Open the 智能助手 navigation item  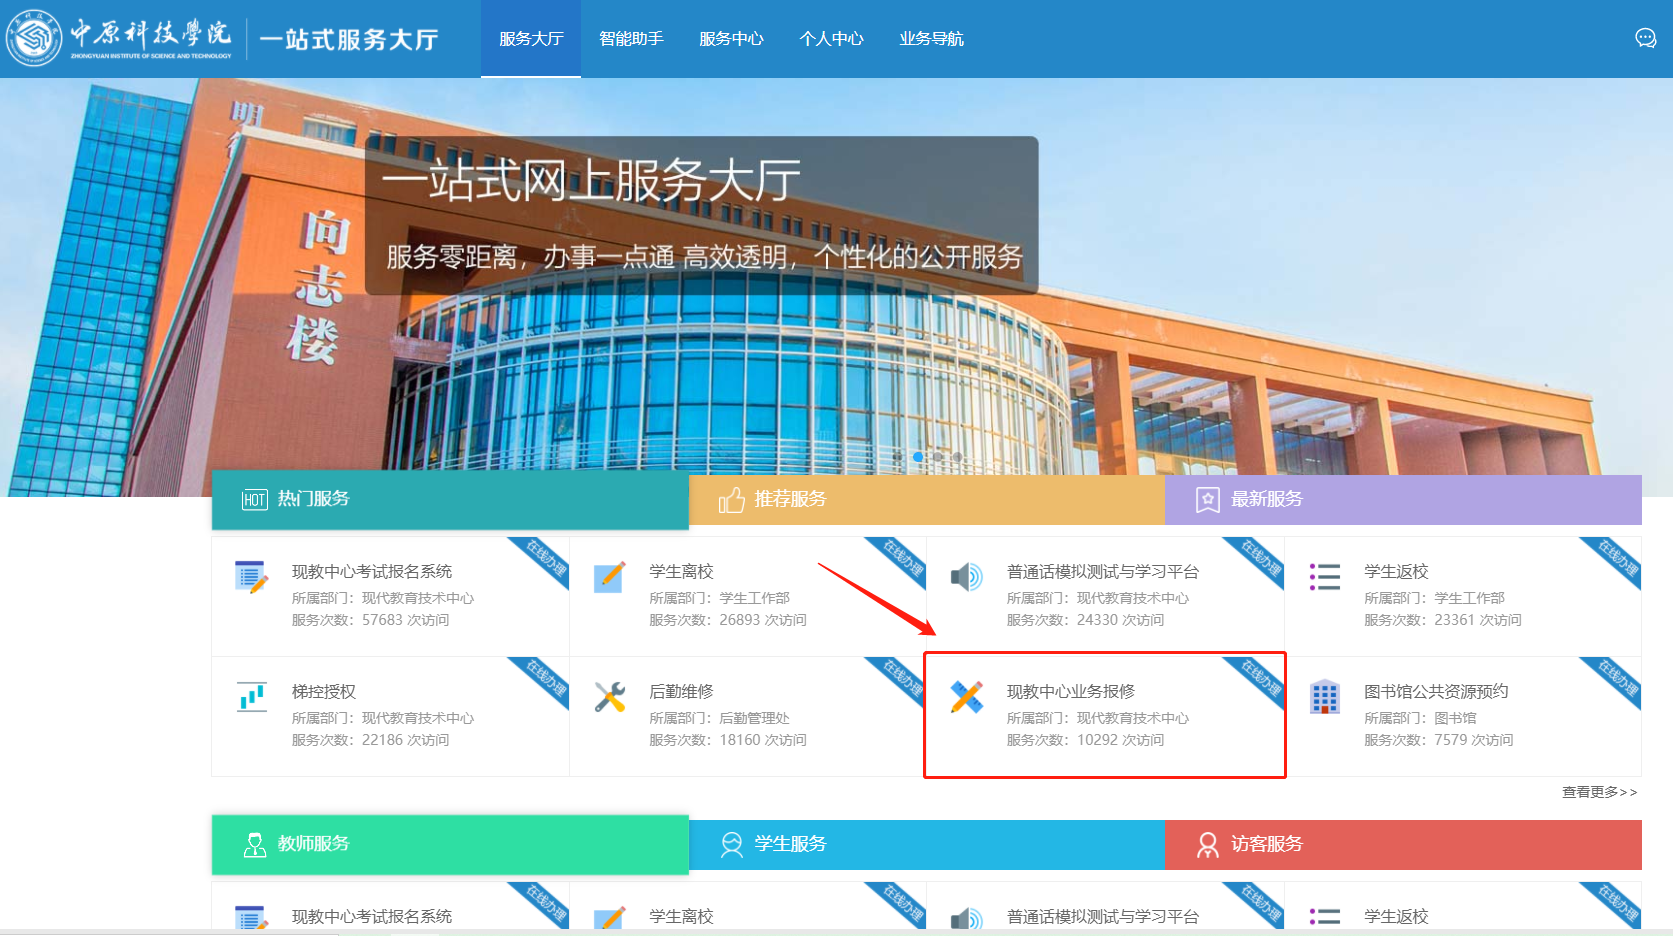(x=631, y=39)
